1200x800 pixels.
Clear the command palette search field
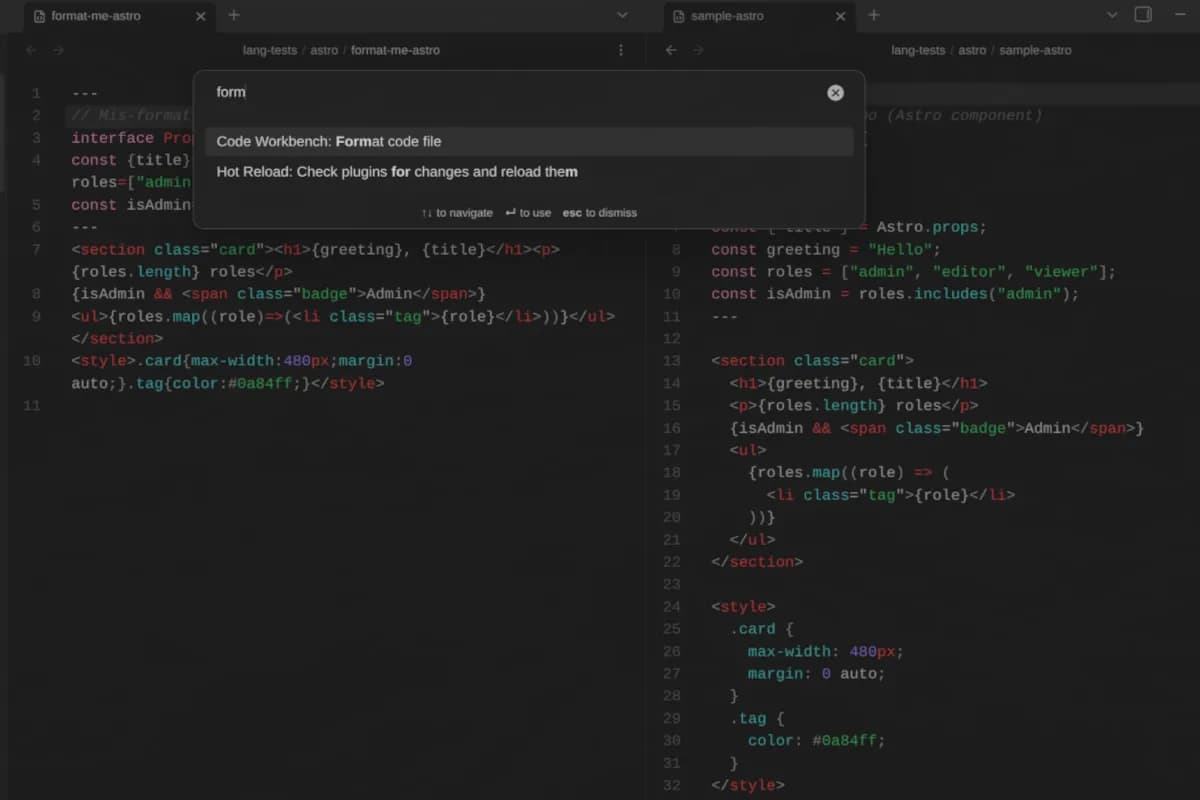point(835,93)
